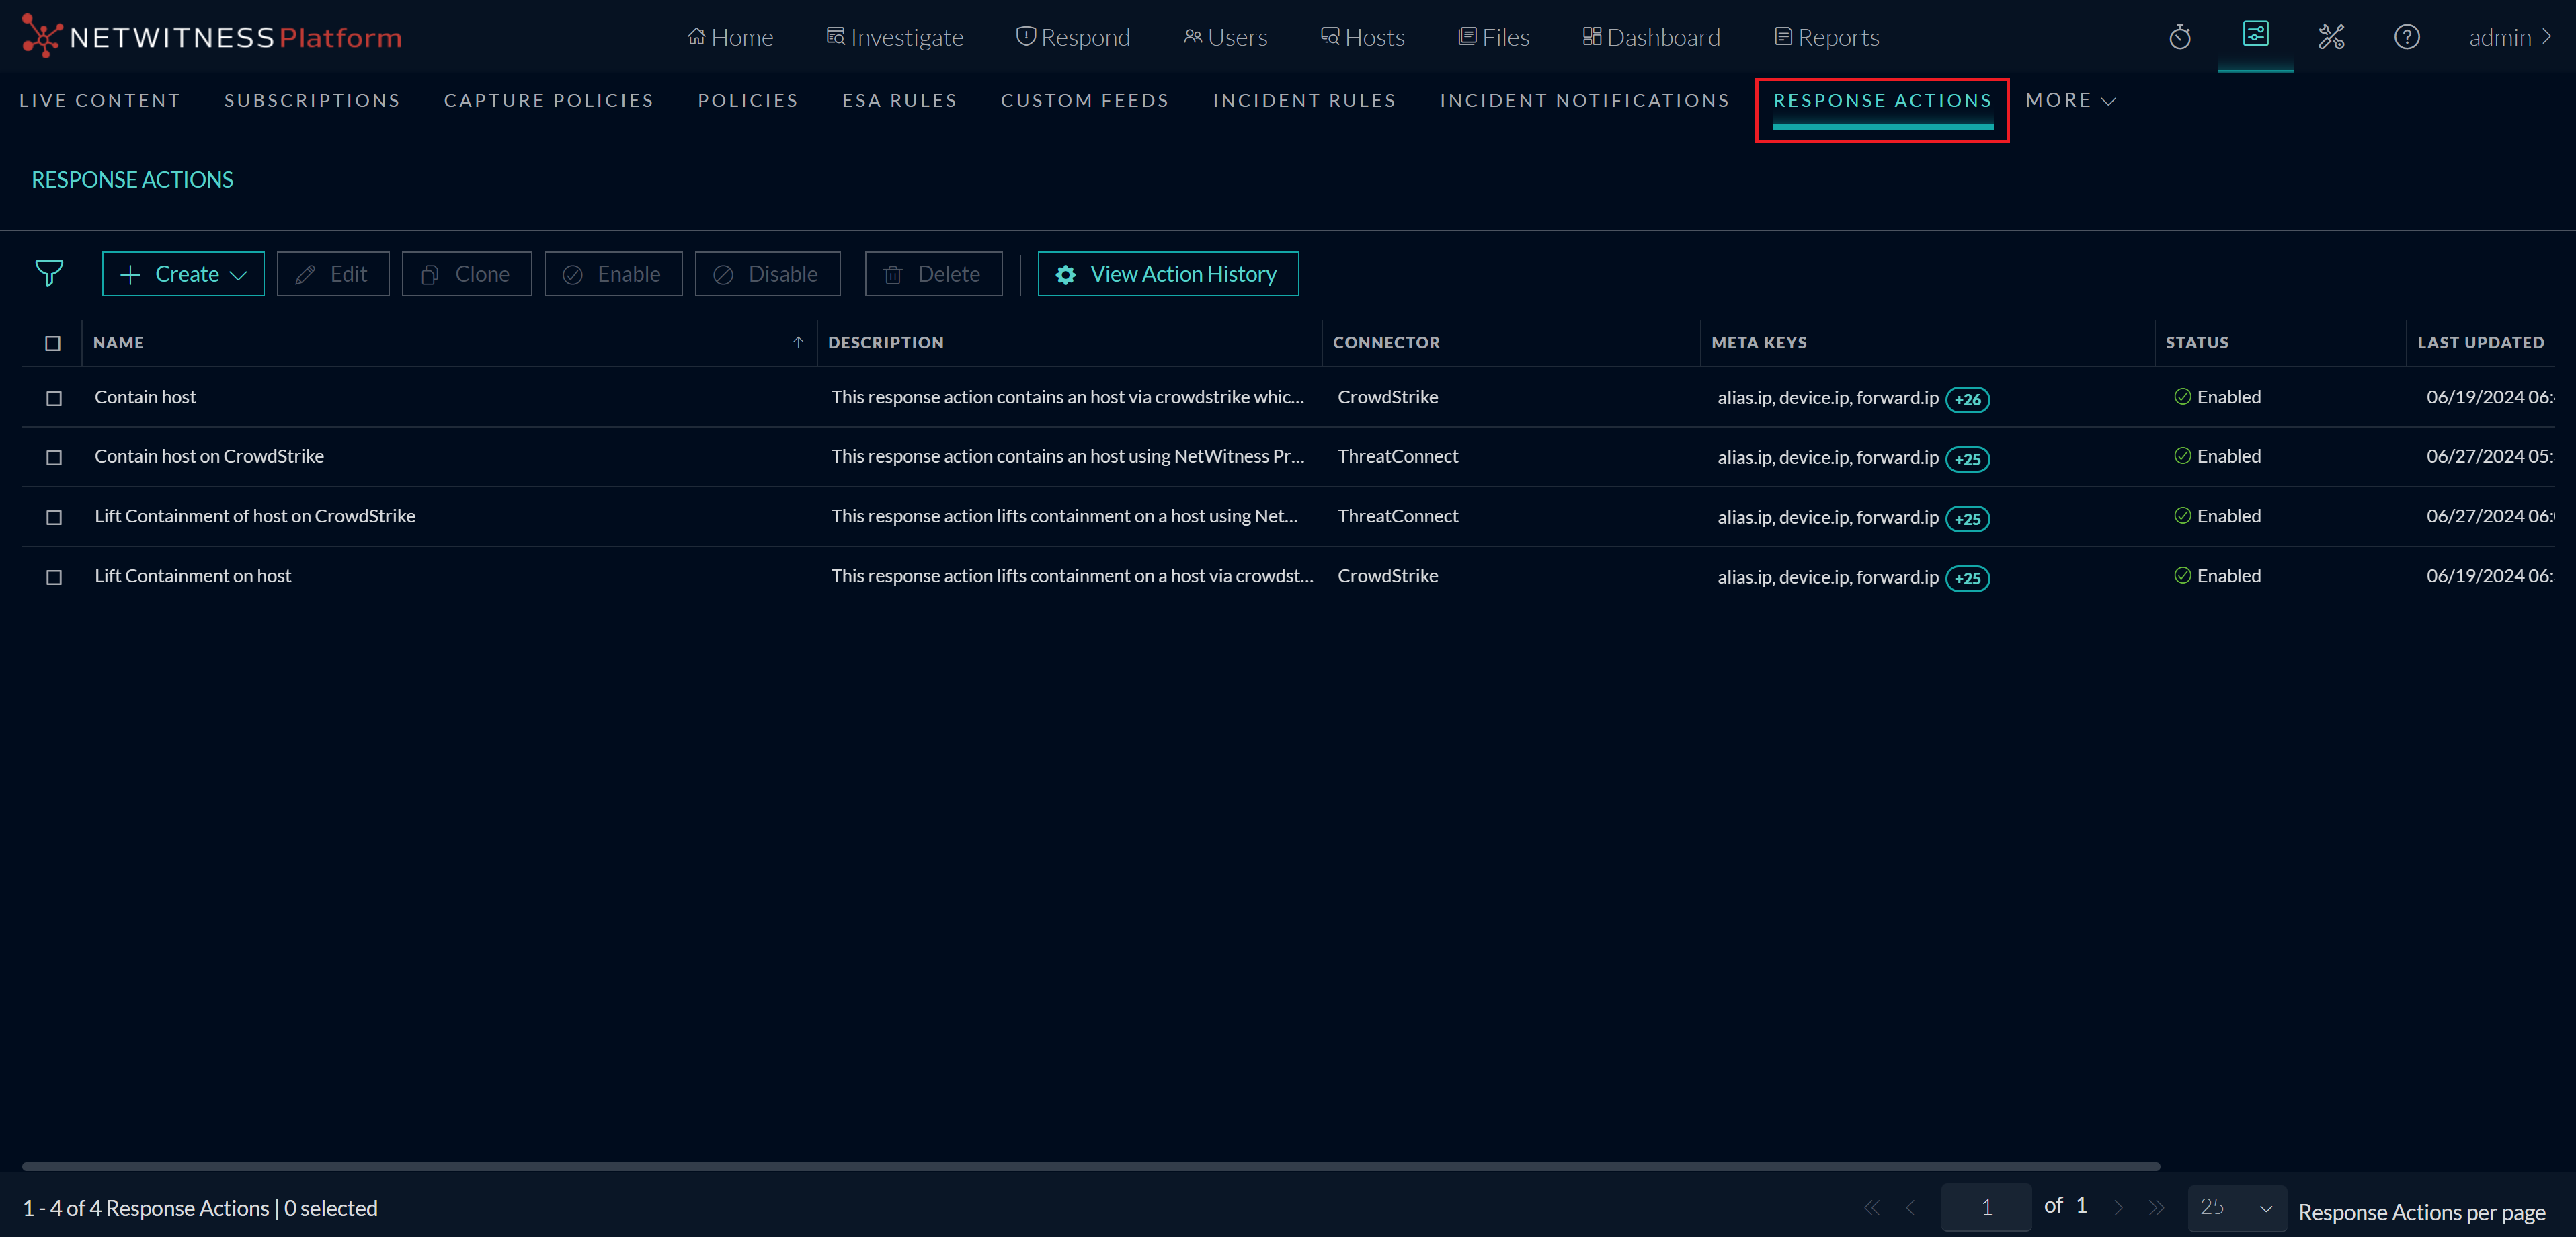Click the NetWitness Platform logo
This screenshot has width=2576, height=1237.
point(212,38)
